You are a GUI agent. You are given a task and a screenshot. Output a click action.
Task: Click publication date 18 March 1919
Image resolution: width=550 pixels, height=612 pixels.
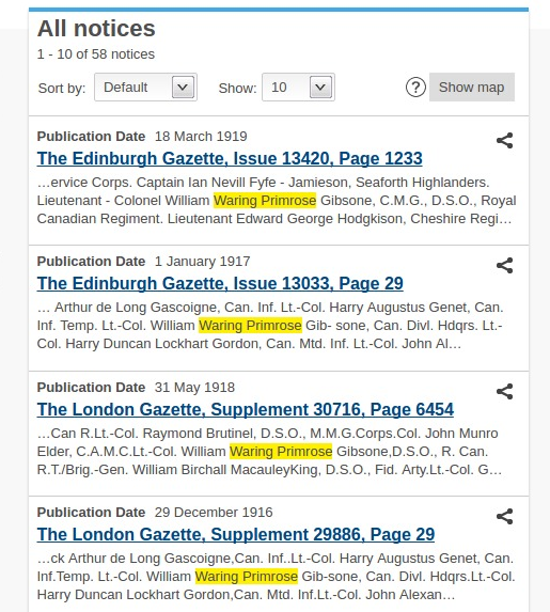201,136
